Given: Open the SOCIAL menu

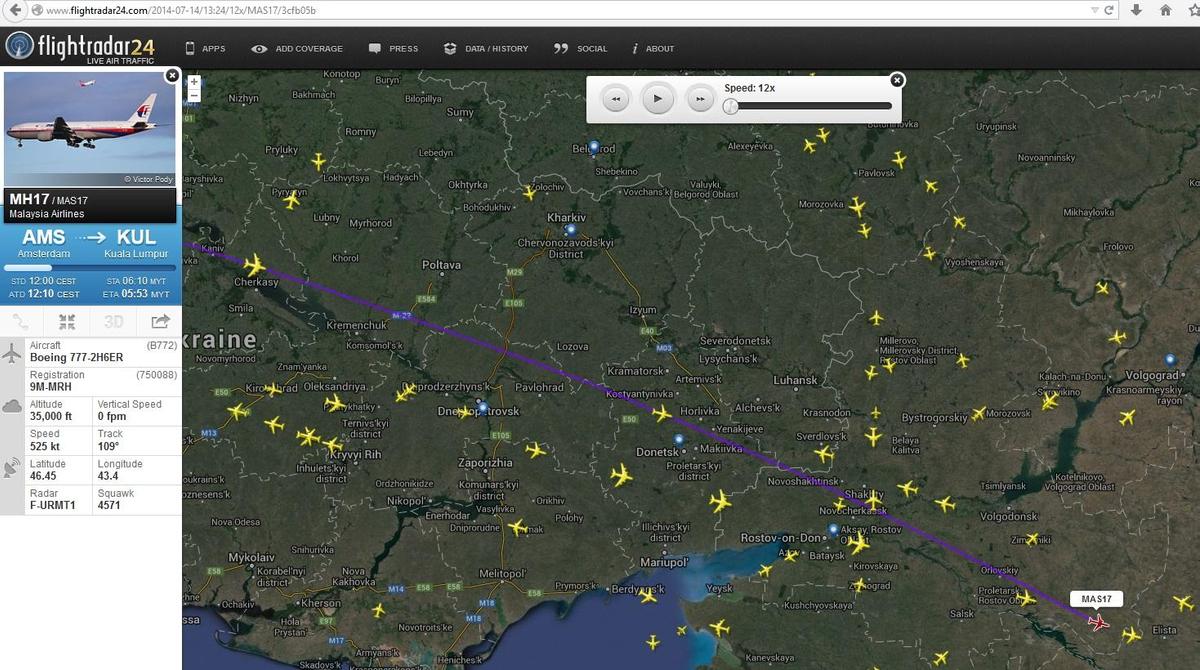Looking at the screenshot, I should click(x=581, y=48).
